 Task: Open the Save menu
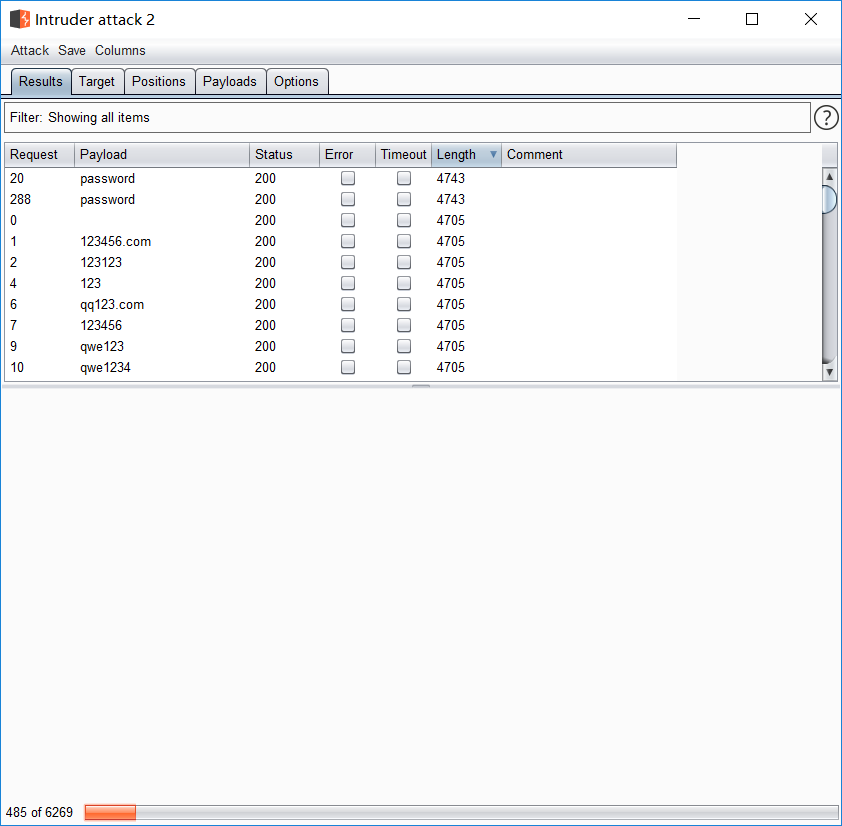72,50
